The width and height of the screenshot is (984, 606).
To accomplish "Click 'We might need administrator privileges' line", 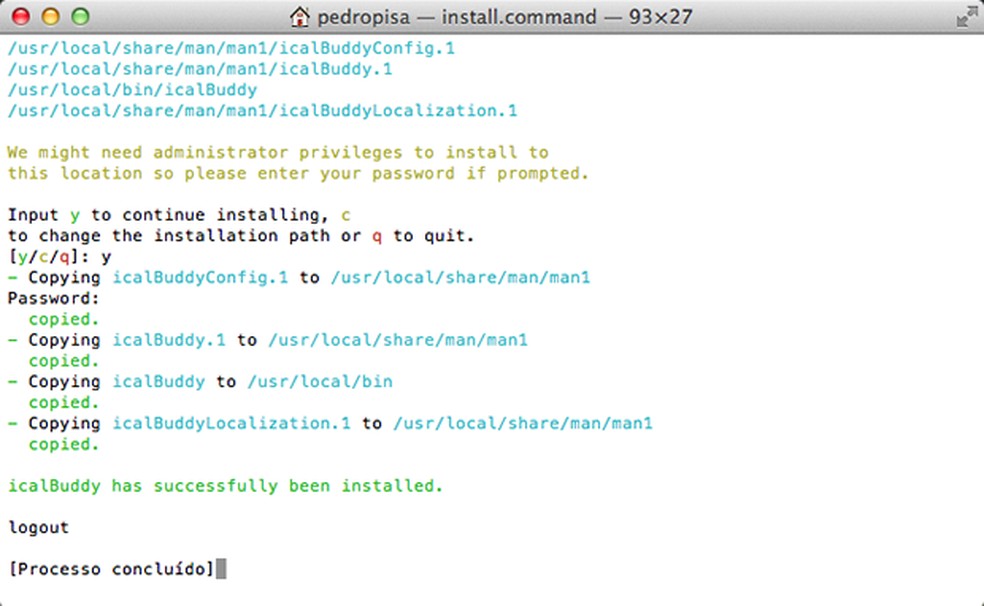I will pyautogui.click(x=278, y=152).
